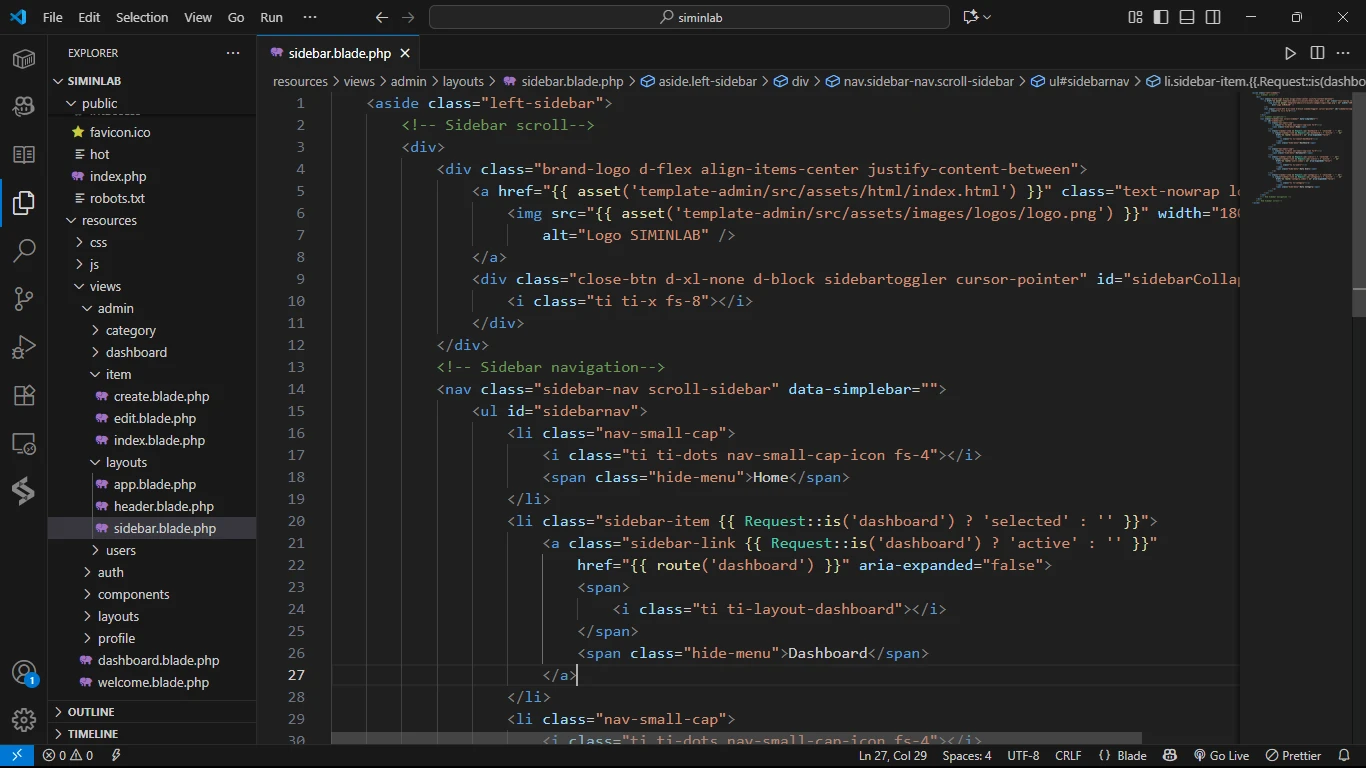Viewport: 1366px width, 768px height.
Task: Open the Manage settings gear
Action: click(x=24, y=719)
